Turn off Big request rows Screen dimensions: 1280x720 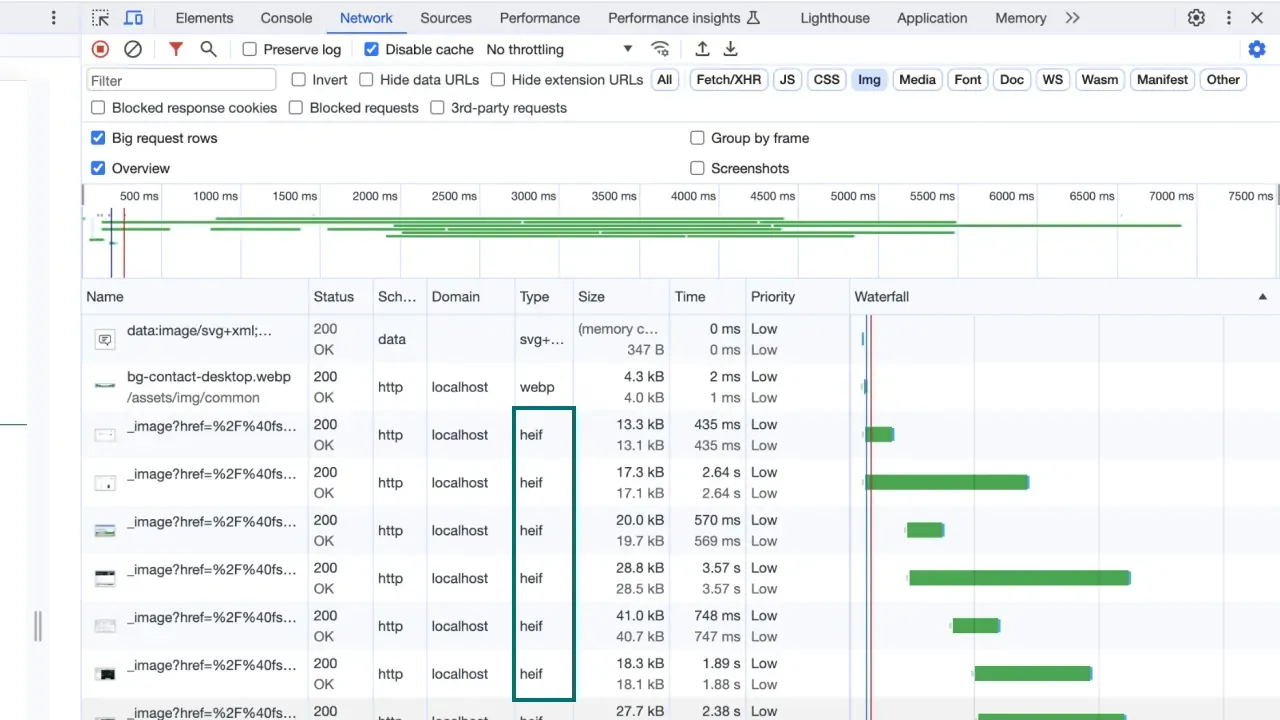[98, 138]
